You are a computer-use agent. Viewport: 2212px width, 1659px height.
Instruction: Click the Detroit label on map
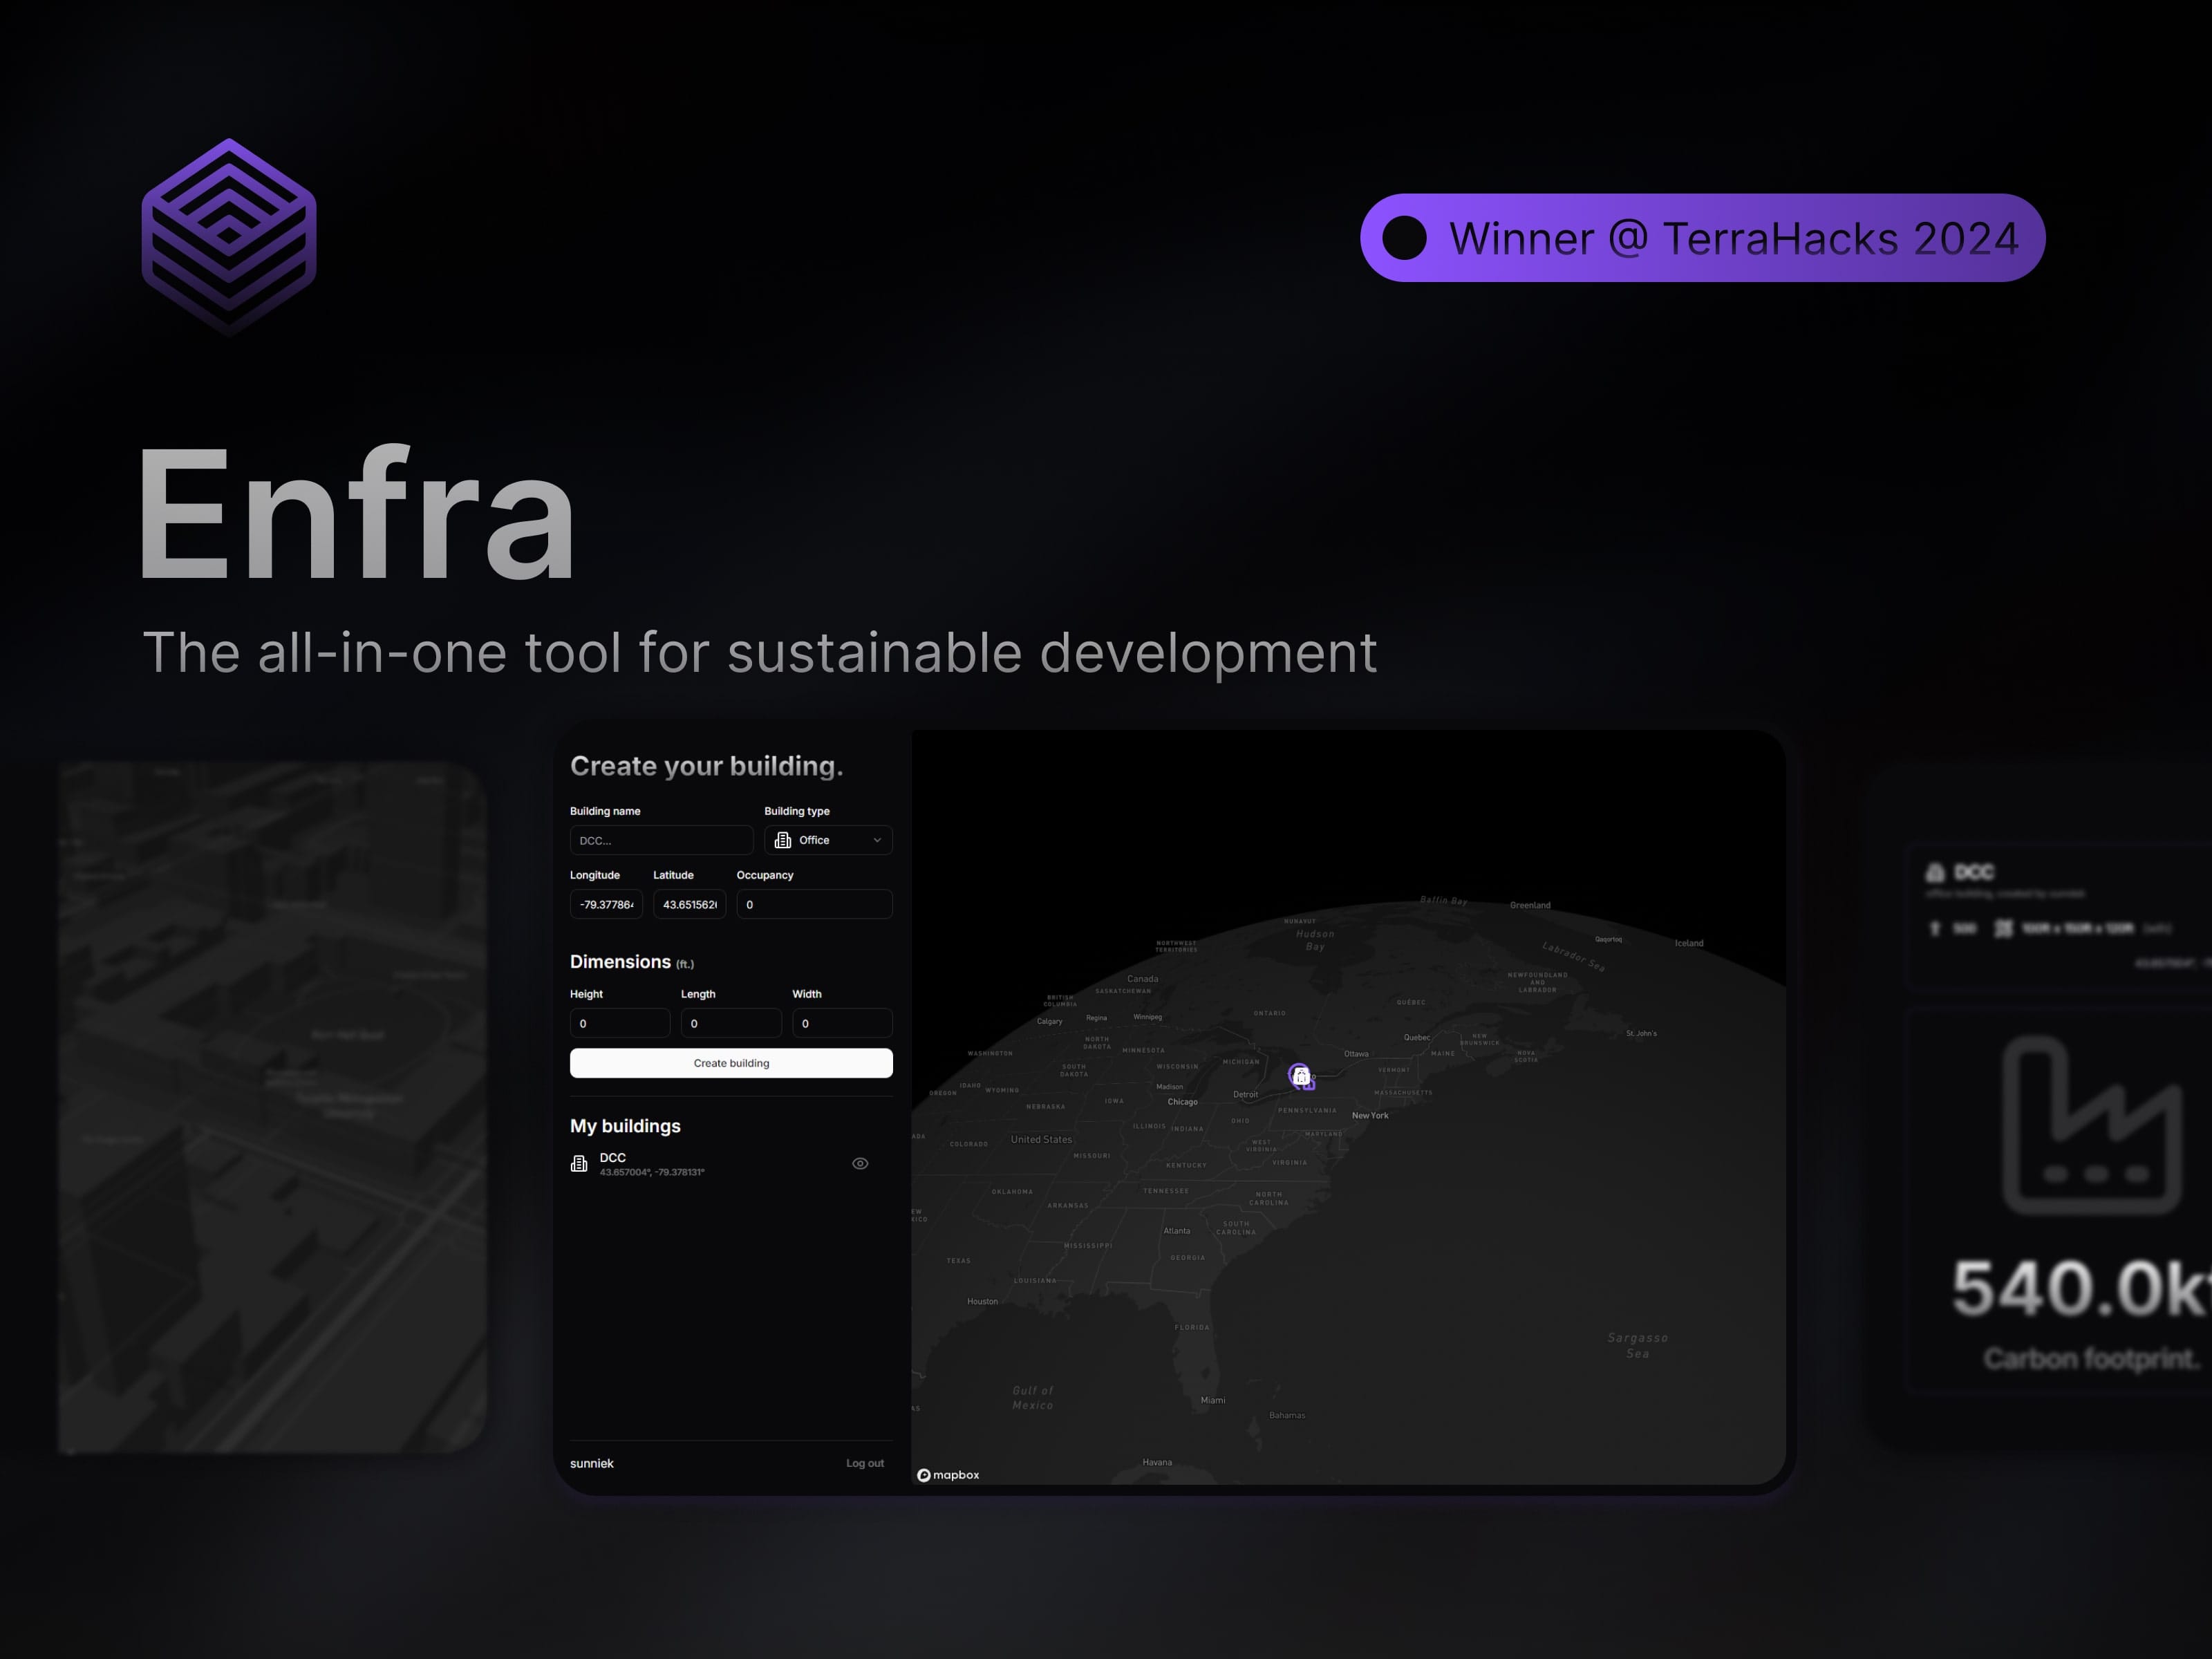pyautogui.click(x=1246, y=1094)
